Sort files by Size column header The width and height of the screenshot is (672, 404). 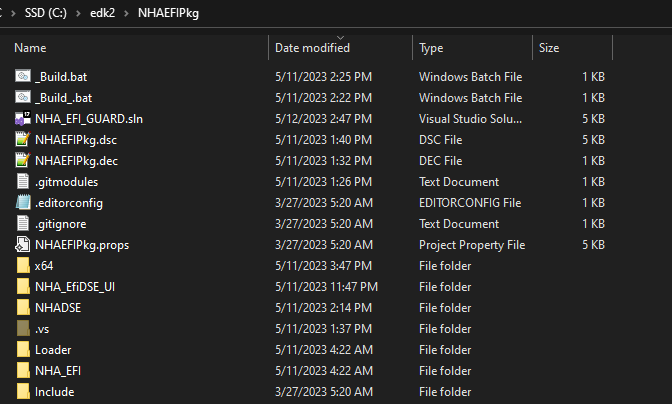coord(549,48)
